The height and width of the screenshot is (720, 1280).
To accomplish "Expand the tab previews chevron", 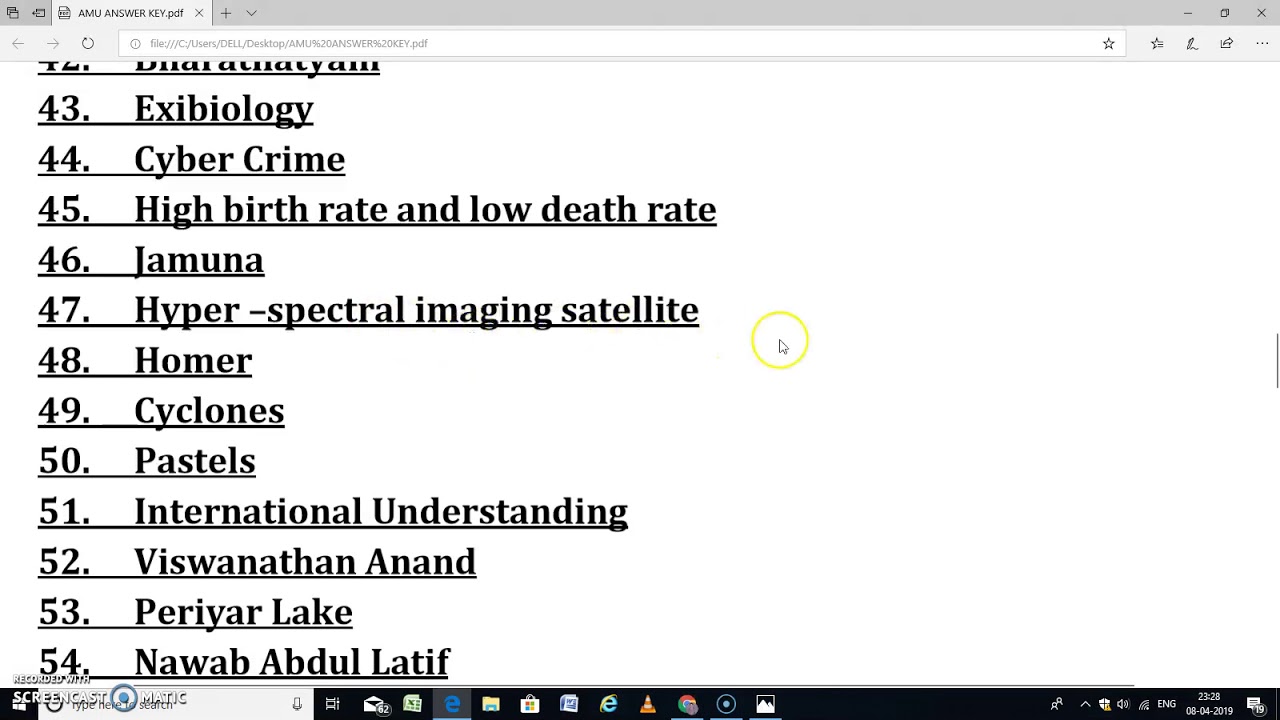I will click(251, 13).
